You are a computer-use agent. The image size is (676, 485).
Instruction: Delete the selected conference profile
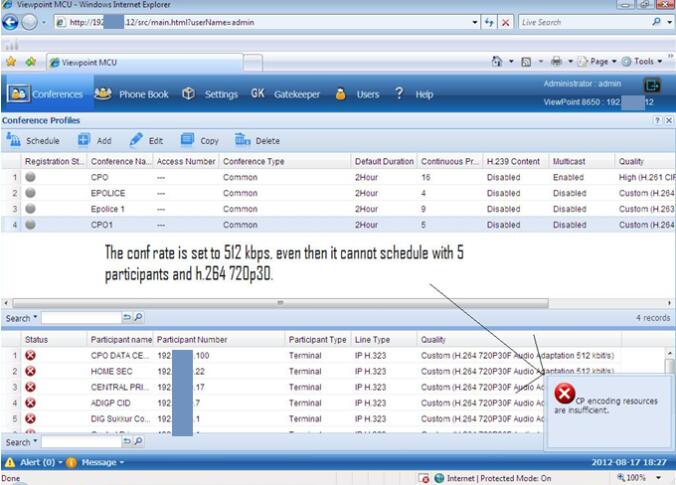[257, 141]
